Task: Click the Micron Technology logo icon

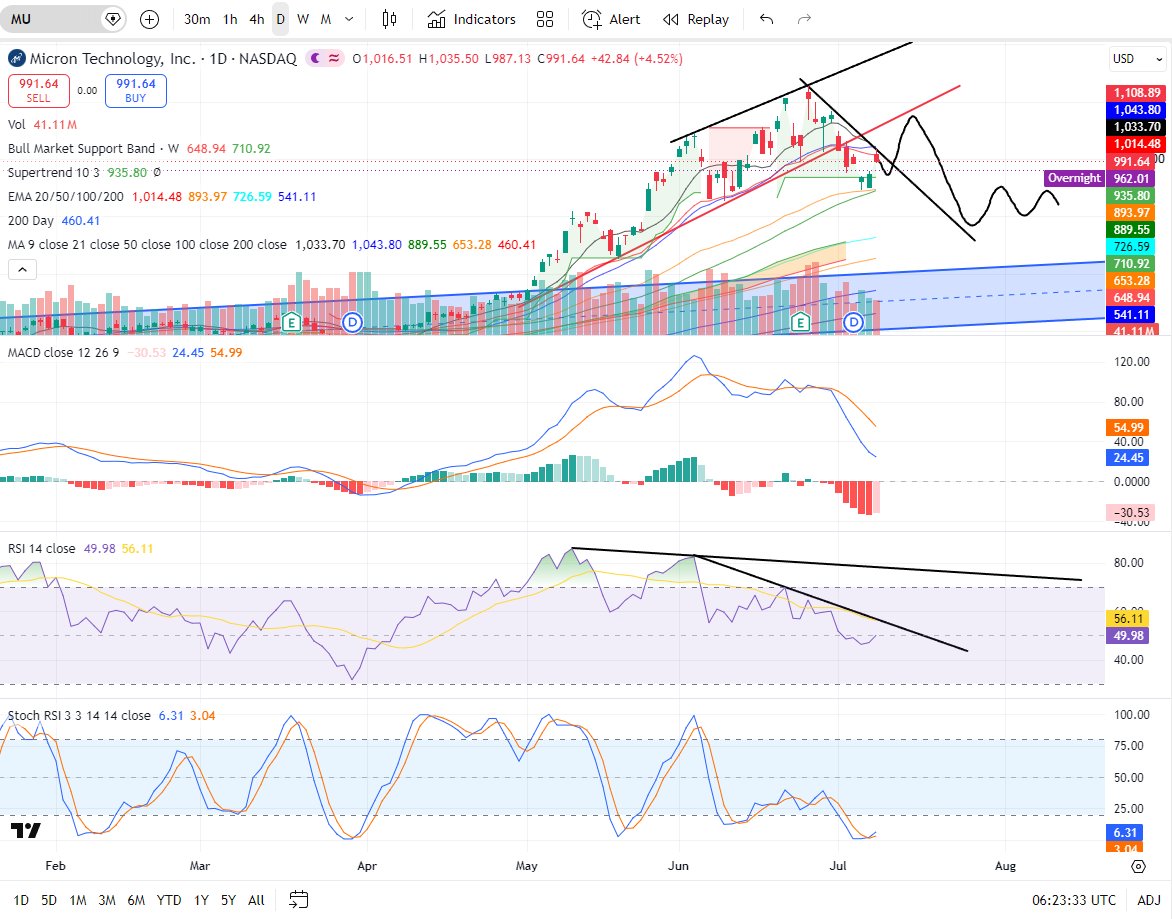Action: [16, 58]
